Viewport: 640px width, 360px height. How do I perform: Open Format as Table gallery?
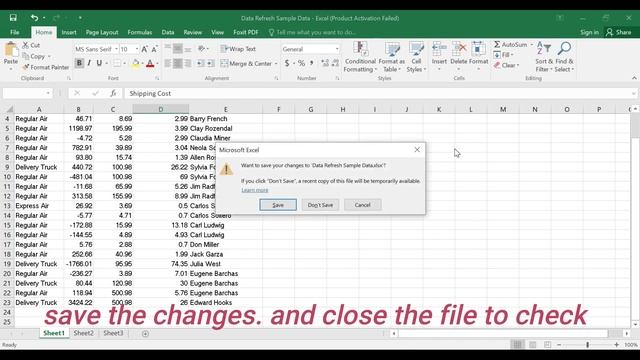point(392,57)
